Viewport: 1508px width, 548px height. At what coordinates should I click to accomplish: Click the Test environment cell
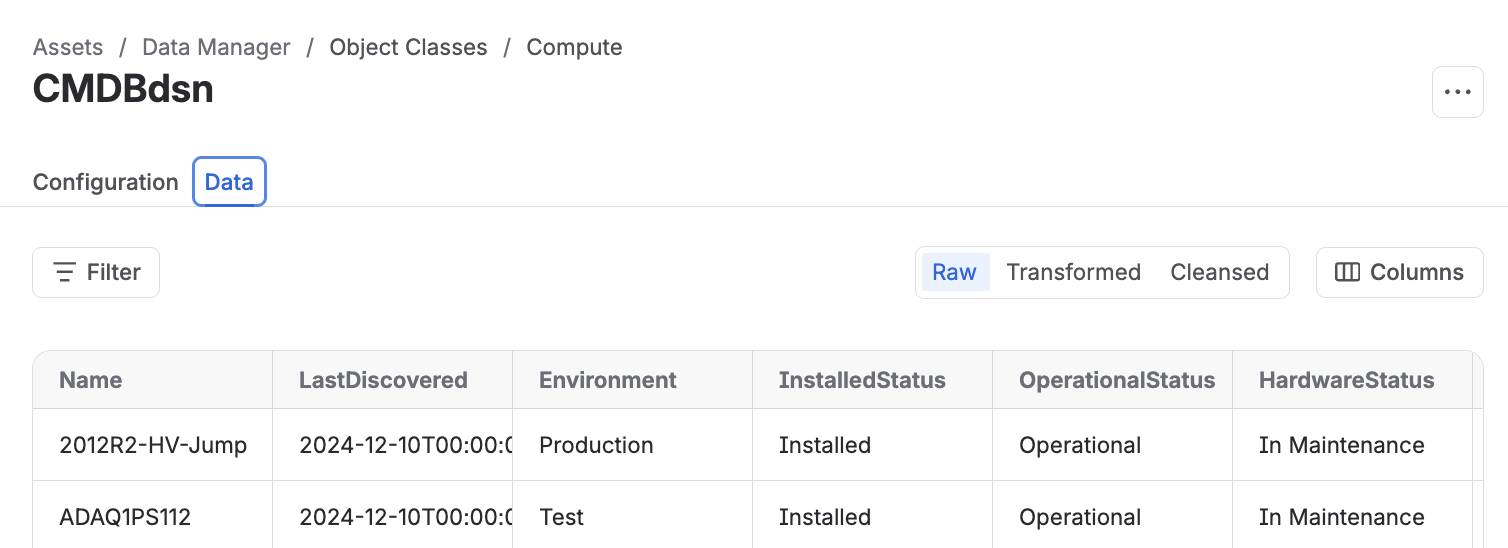click(633, 517)
